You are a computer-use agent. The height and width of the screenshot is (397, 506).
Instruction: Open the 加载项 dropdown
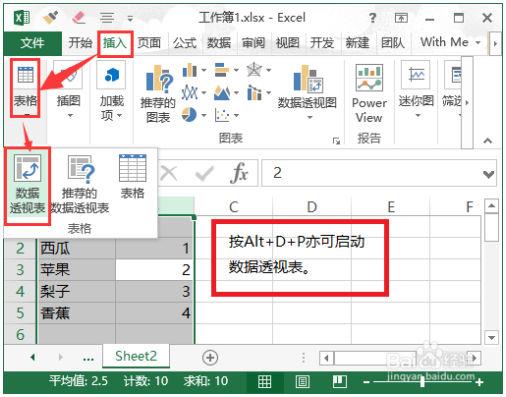coord(112,90)
